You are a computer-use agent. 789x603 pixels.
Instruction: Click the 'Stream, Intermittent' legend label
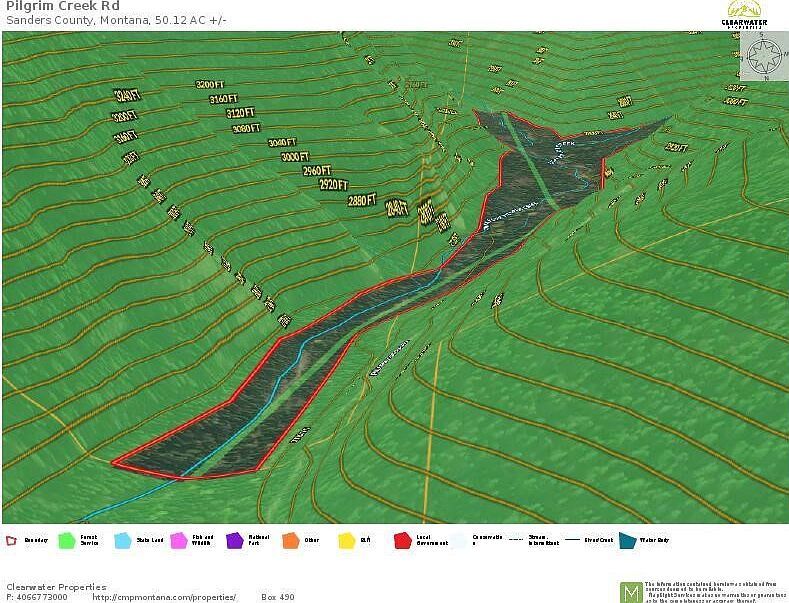coord(543,541)
